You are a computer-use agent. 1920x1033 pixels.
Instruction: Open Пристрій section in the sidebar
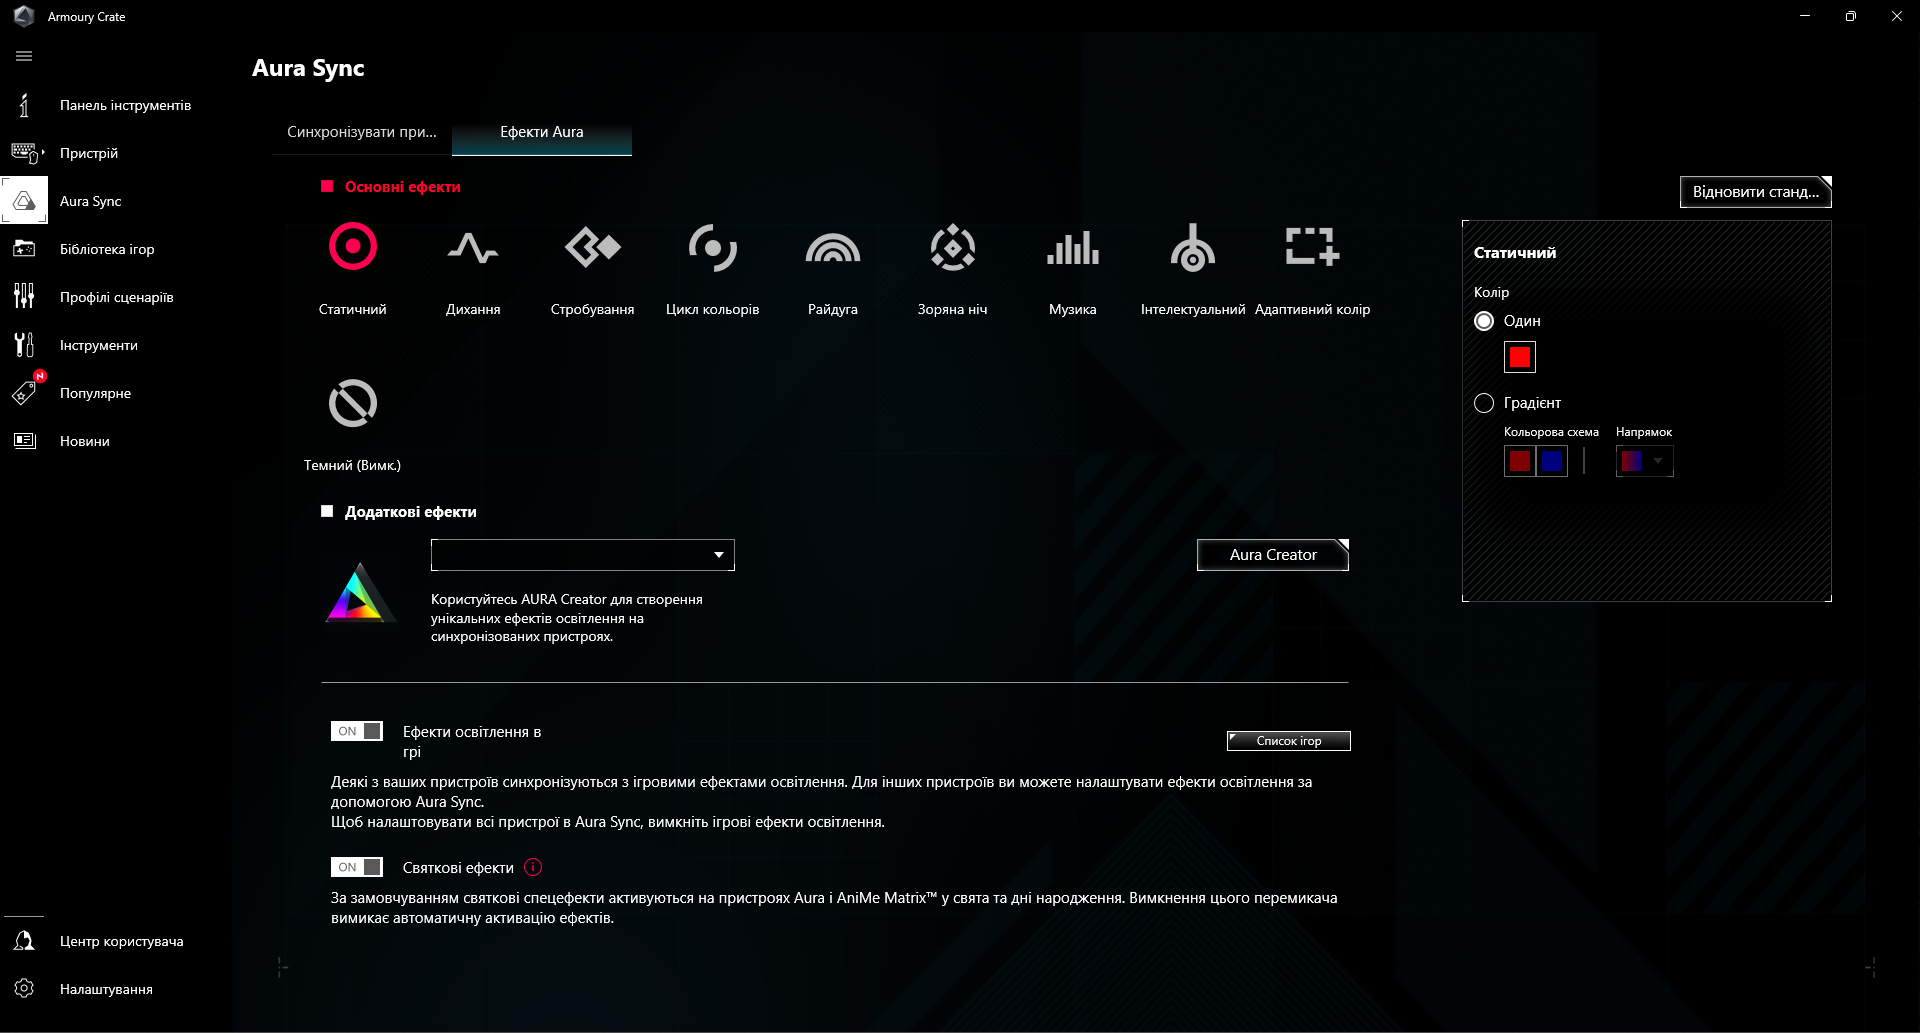coord(88,153)
